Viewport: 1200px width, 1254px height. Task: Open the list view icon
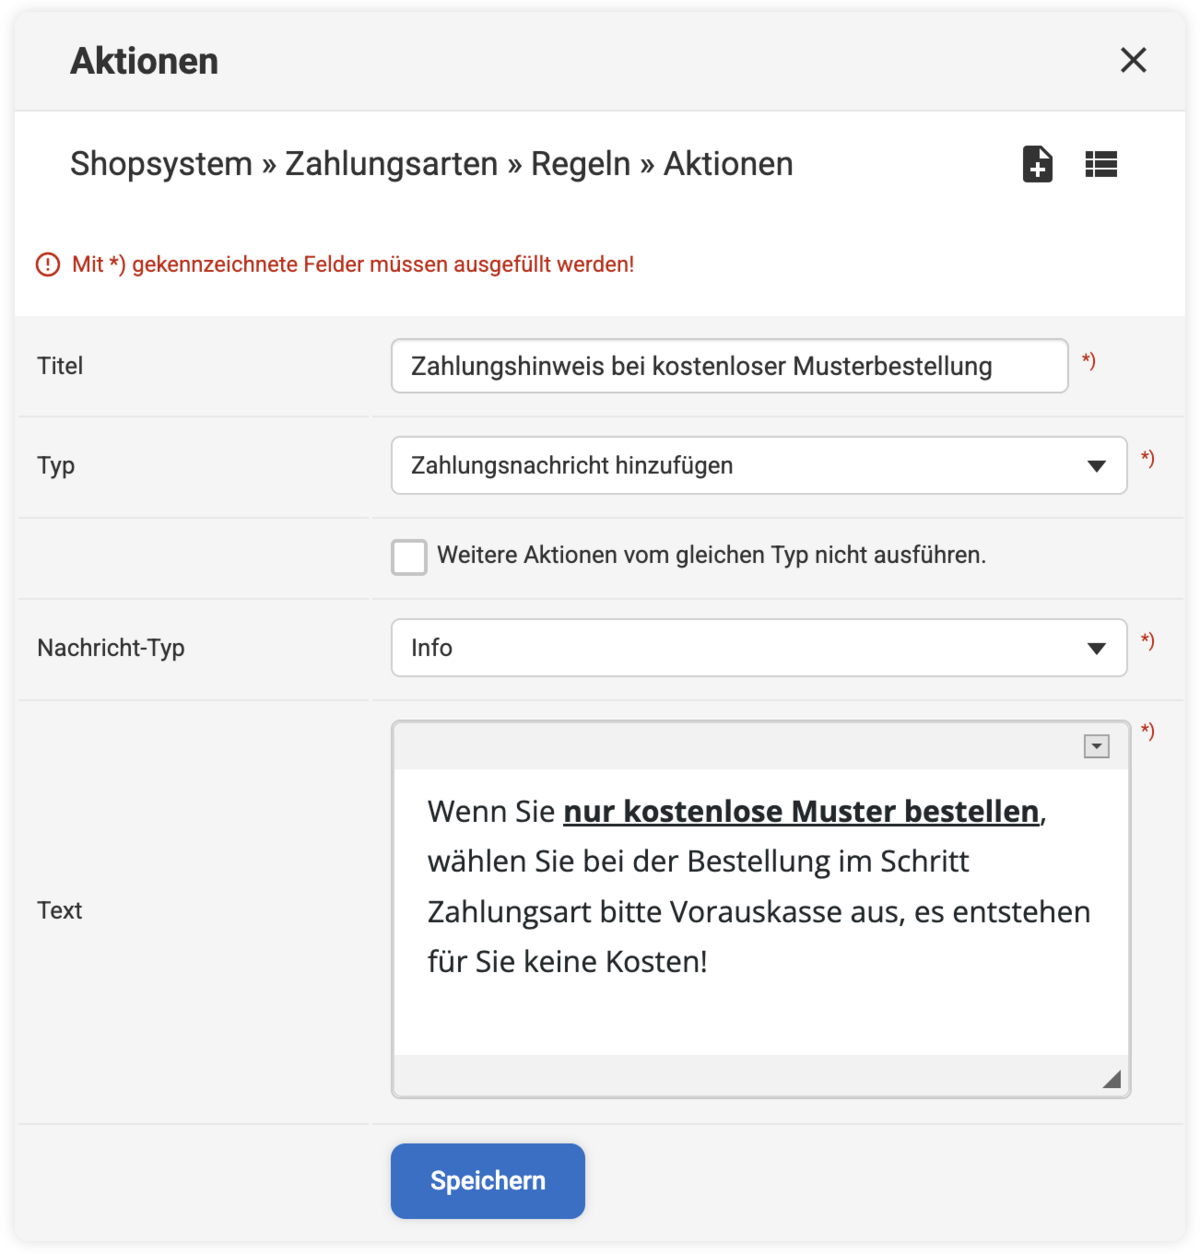point(1101,164)
